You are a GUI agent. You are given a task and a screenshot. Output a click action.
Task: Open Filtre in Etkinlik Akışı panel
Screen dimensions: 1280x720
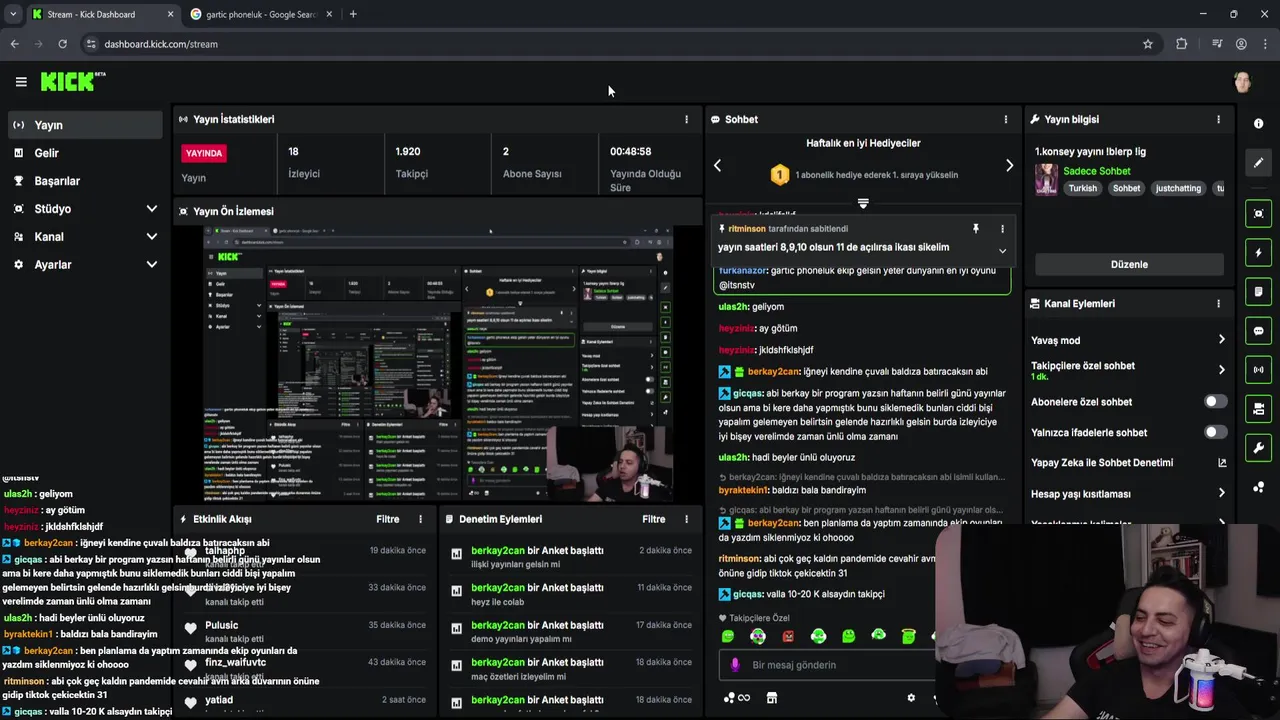388,519
